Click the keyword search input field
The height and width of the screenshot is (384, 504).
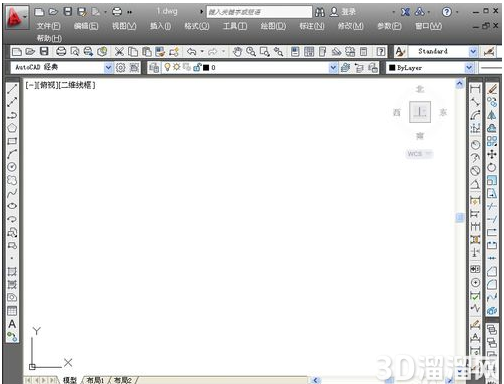259,12
